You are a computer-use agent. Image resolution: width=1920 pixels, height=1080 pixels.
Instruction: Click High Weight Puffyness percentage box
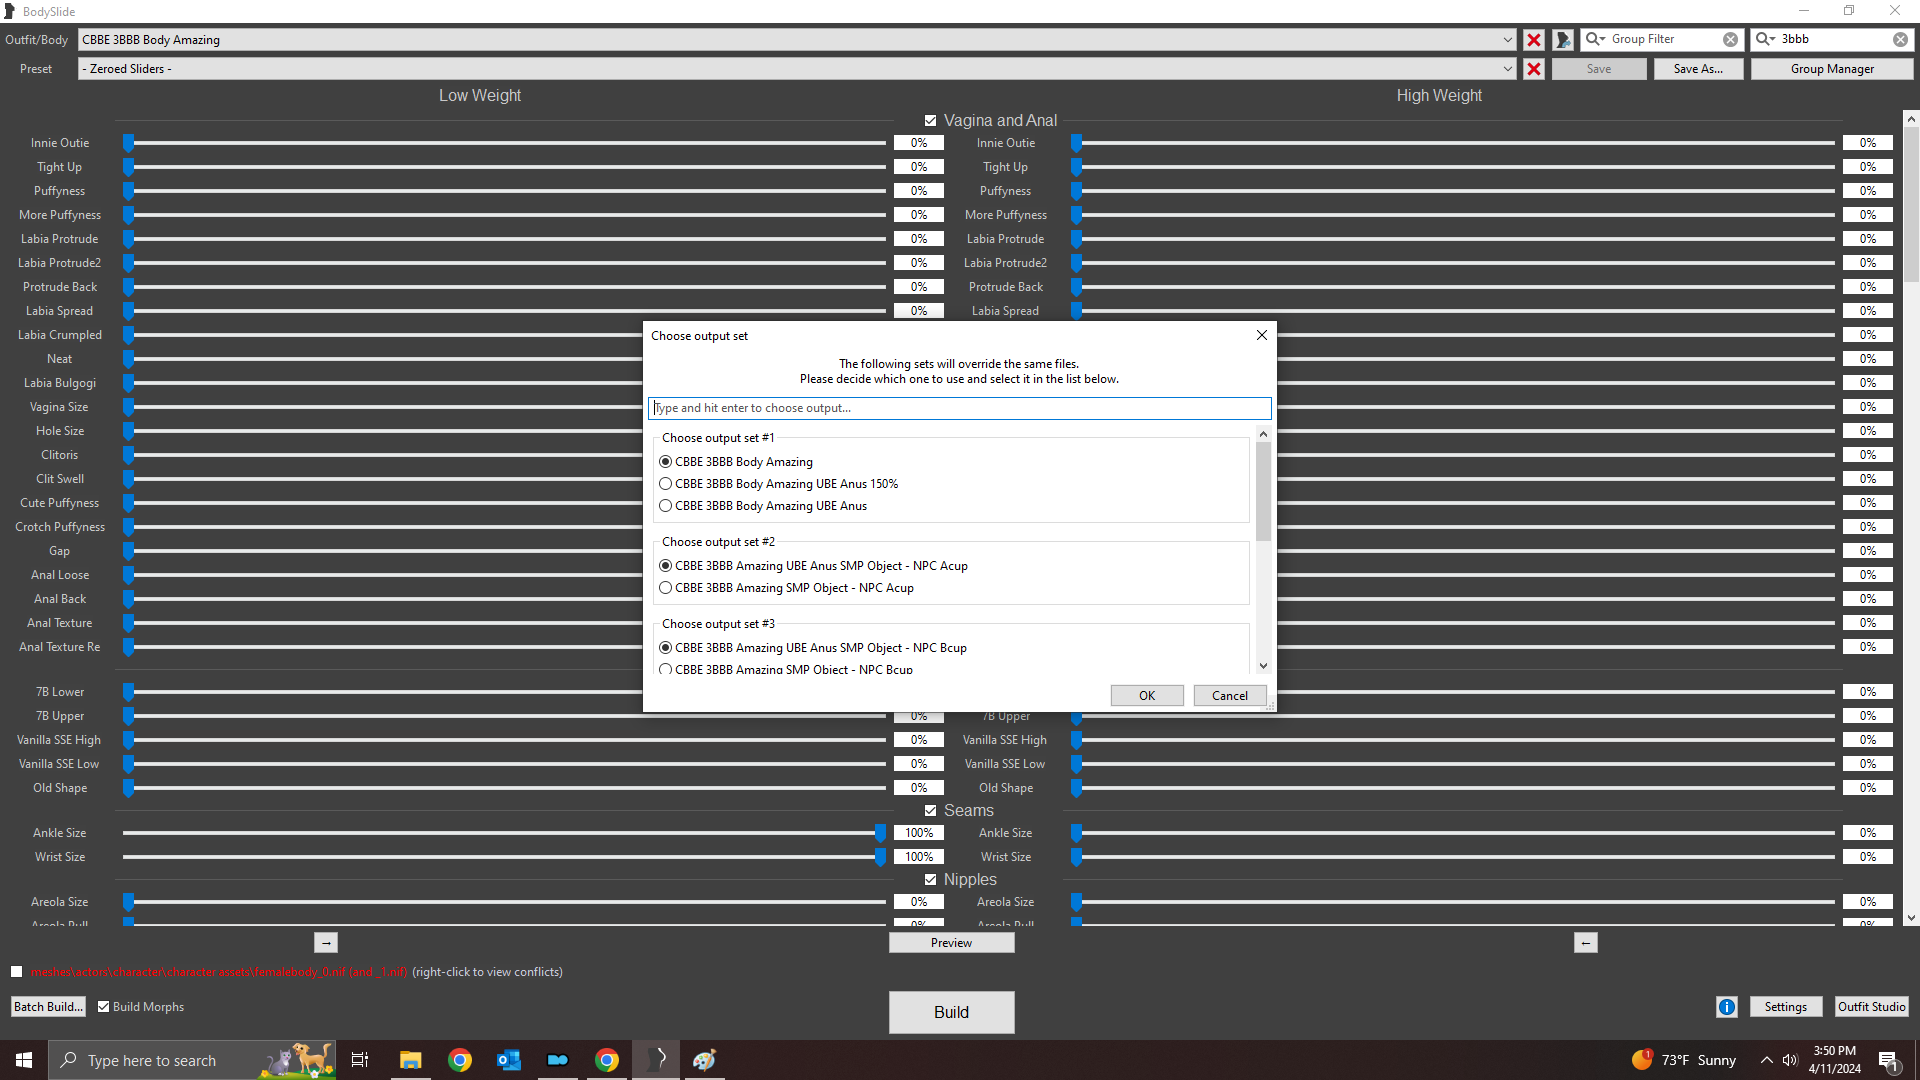point(1868,191)
